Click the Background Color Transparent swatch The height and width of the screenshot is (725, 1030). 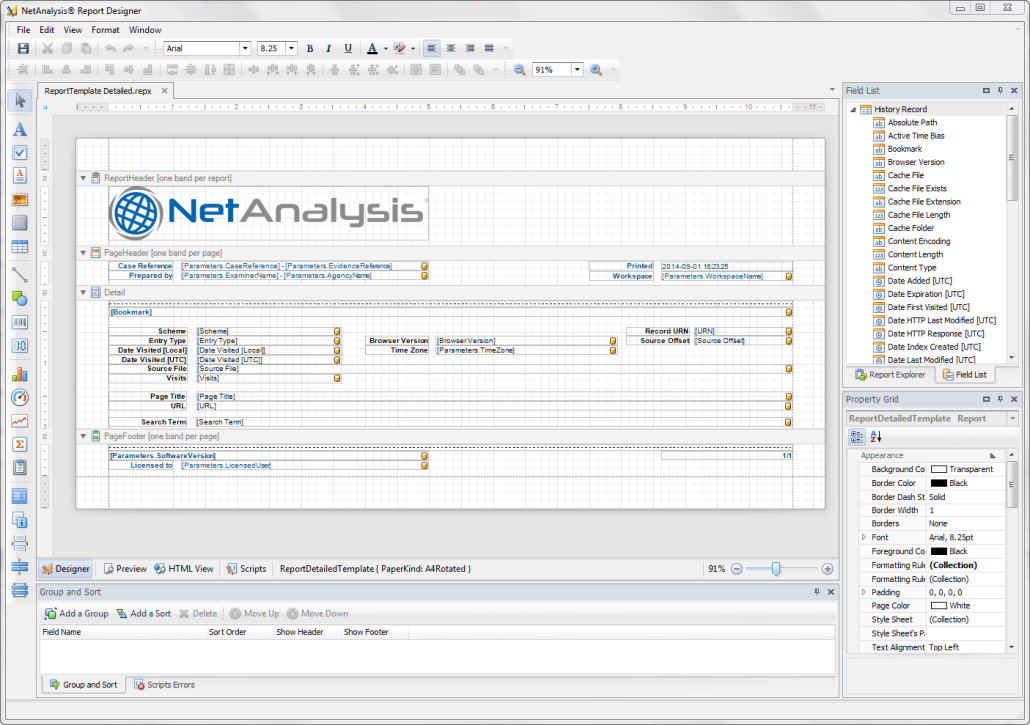938,469
